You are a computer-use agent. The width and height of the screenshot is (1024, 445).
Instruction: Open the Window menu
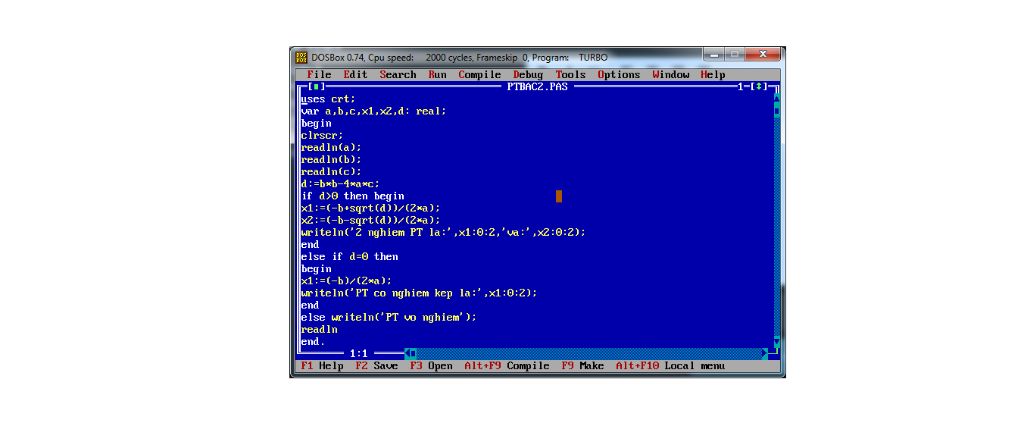[x=671, y=74]
